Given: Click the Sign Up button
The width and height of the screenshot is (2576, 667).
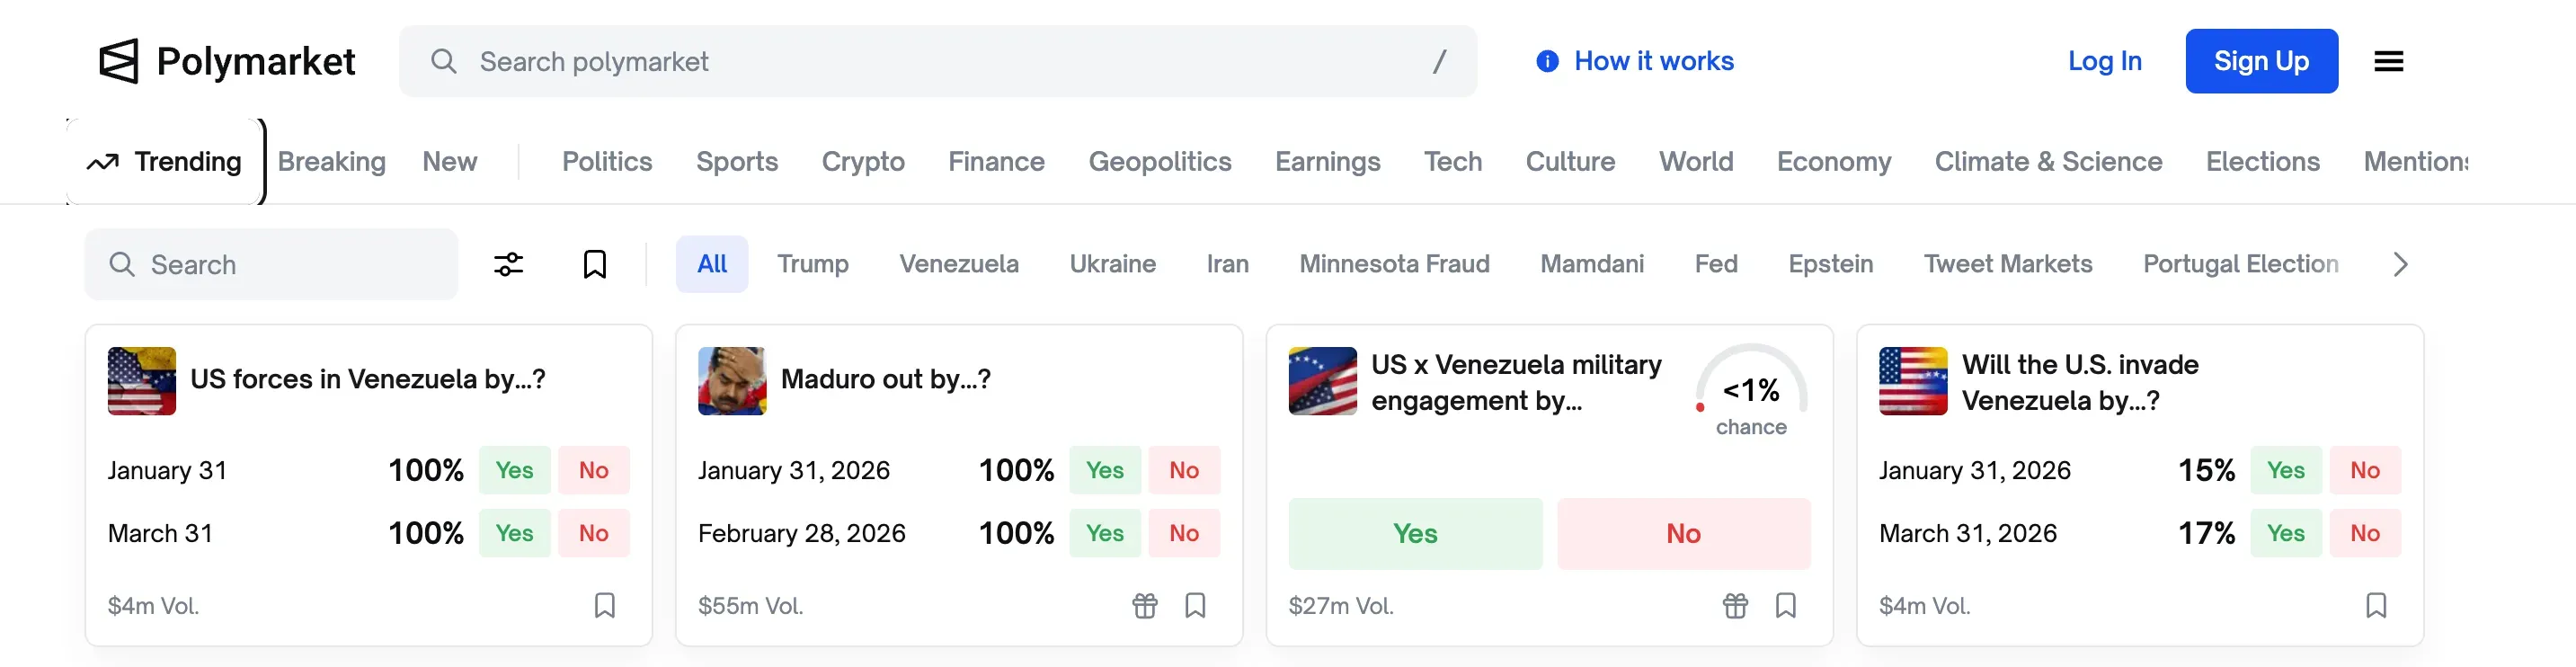Looking at the screenshot, I should pyautogui.click(x=2260, y=61).
